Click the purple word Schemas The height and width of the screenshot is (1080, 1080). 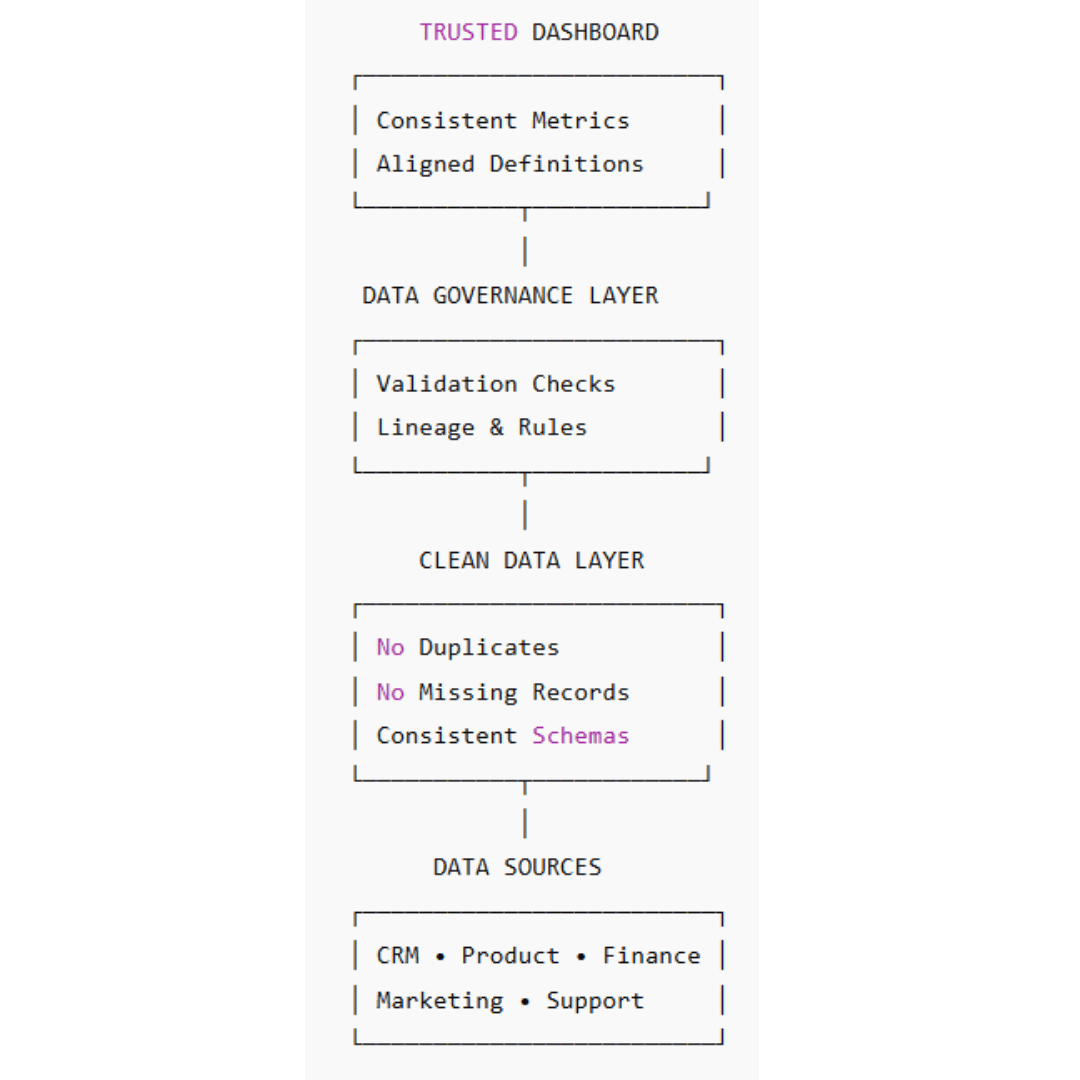tap(580, 736)
